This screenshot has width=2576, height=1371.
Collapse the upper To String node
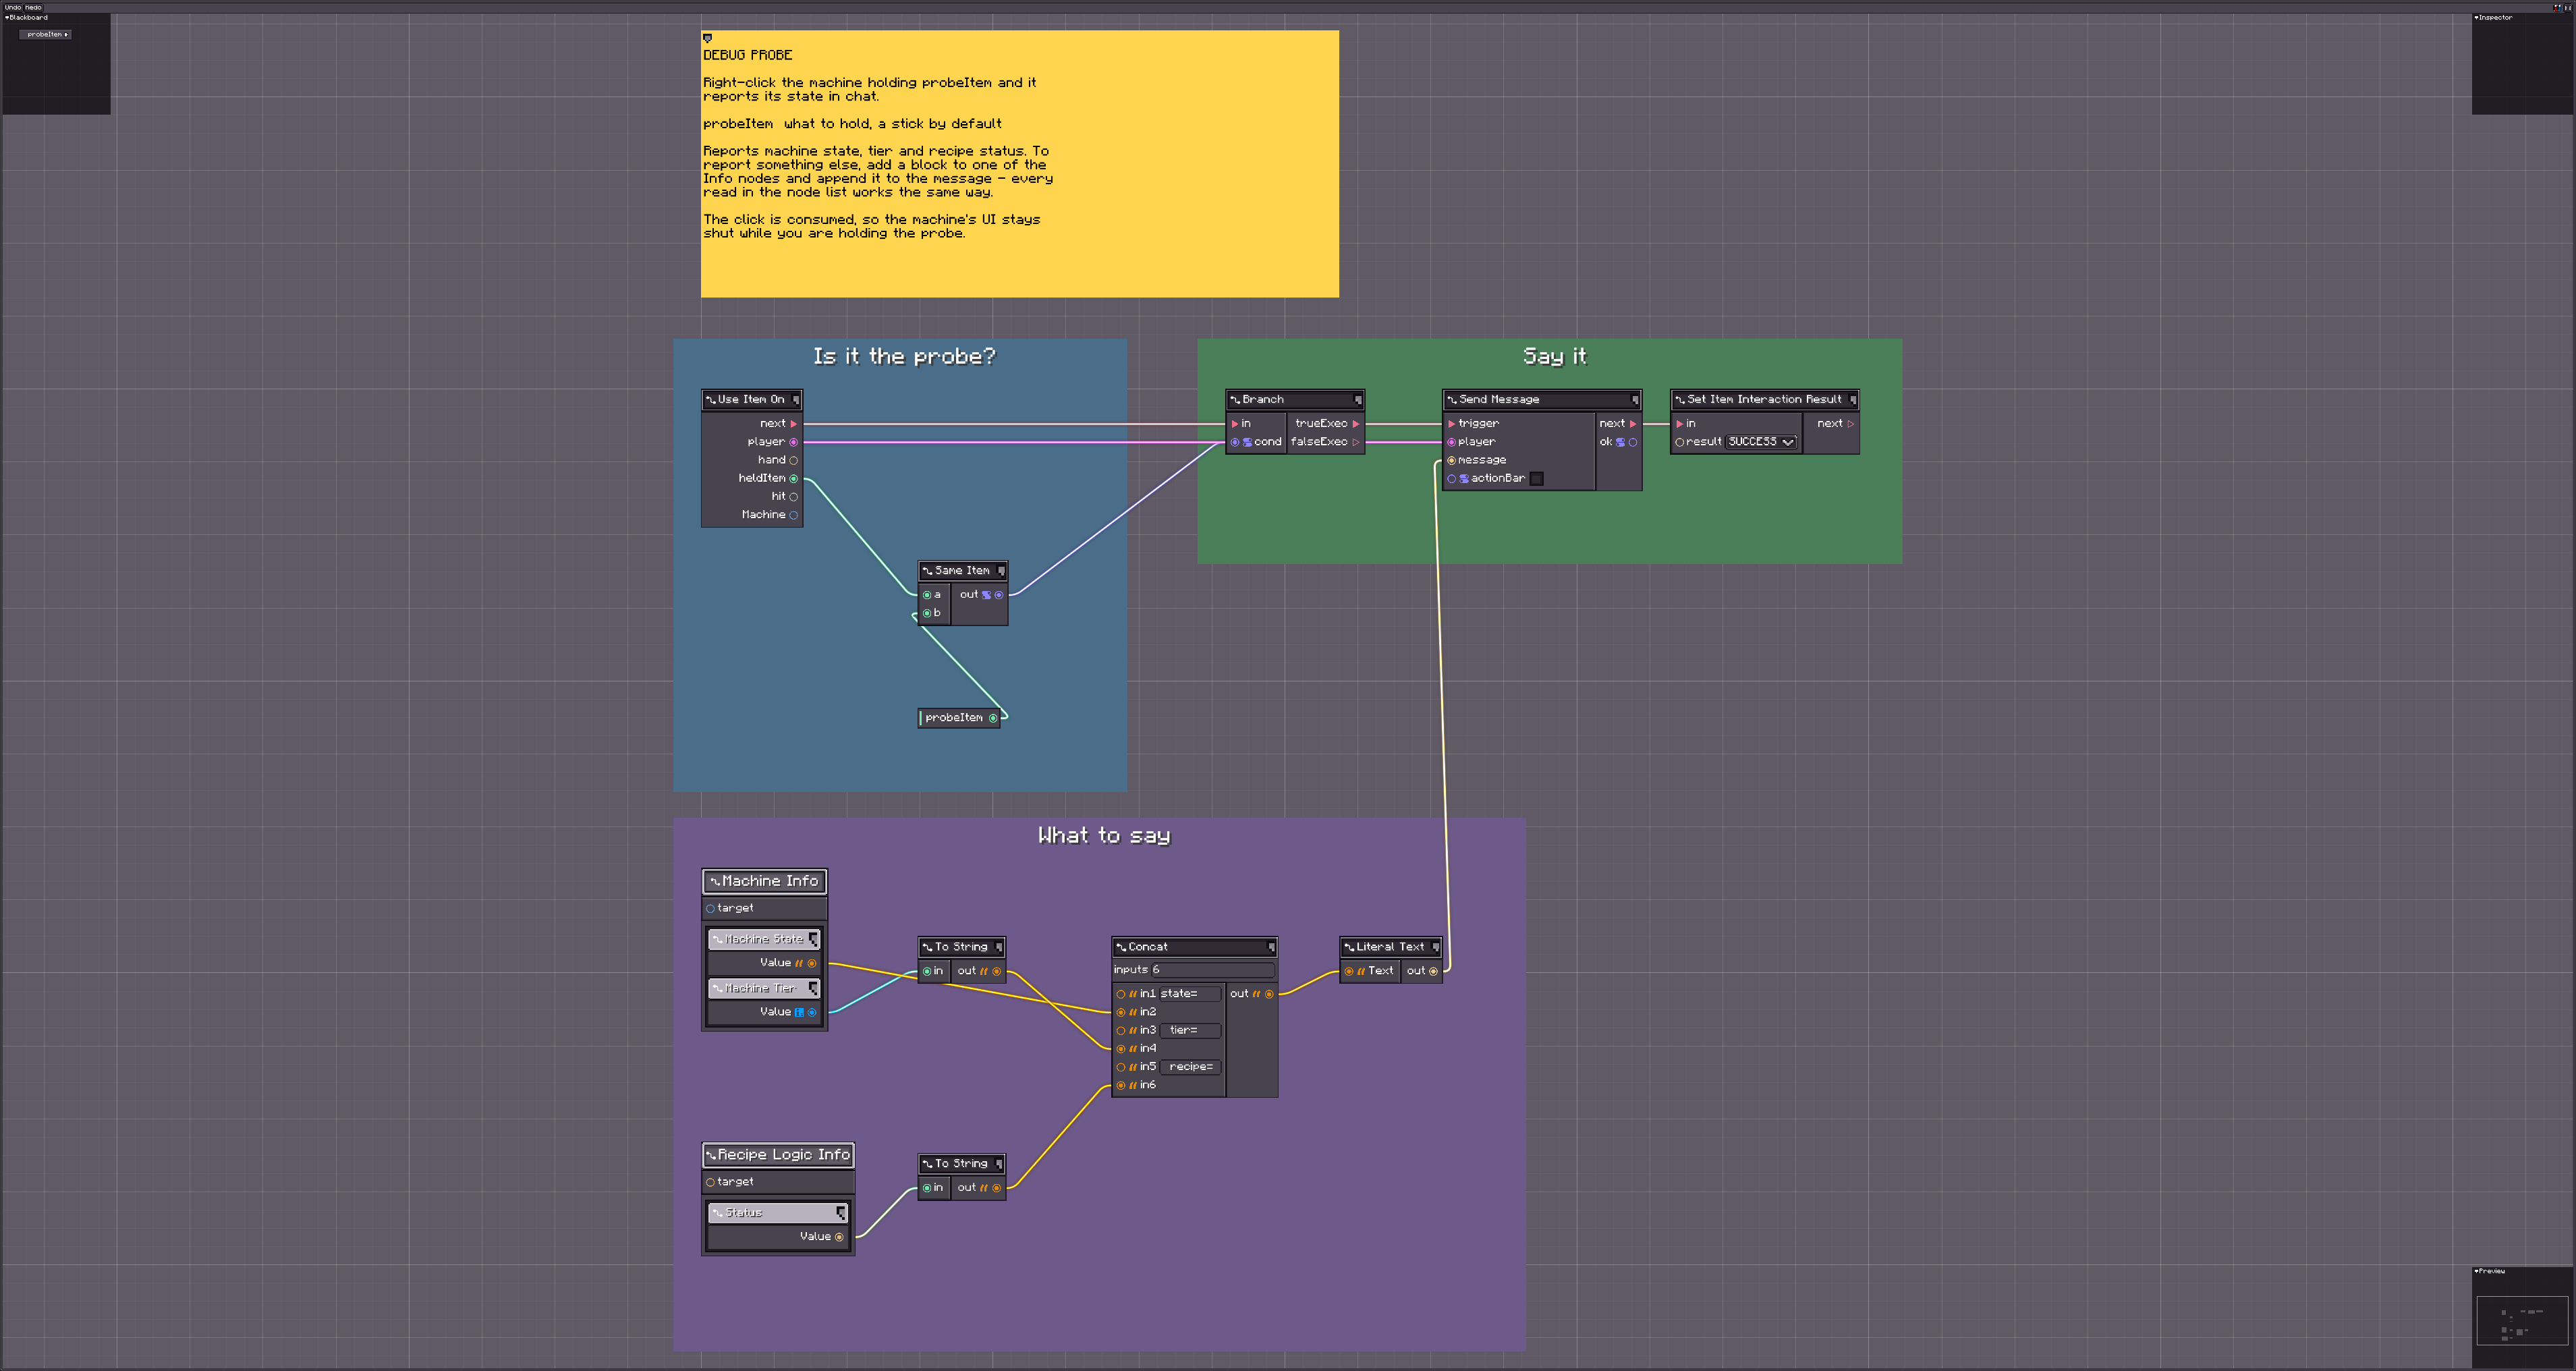[x=999, y=947]
